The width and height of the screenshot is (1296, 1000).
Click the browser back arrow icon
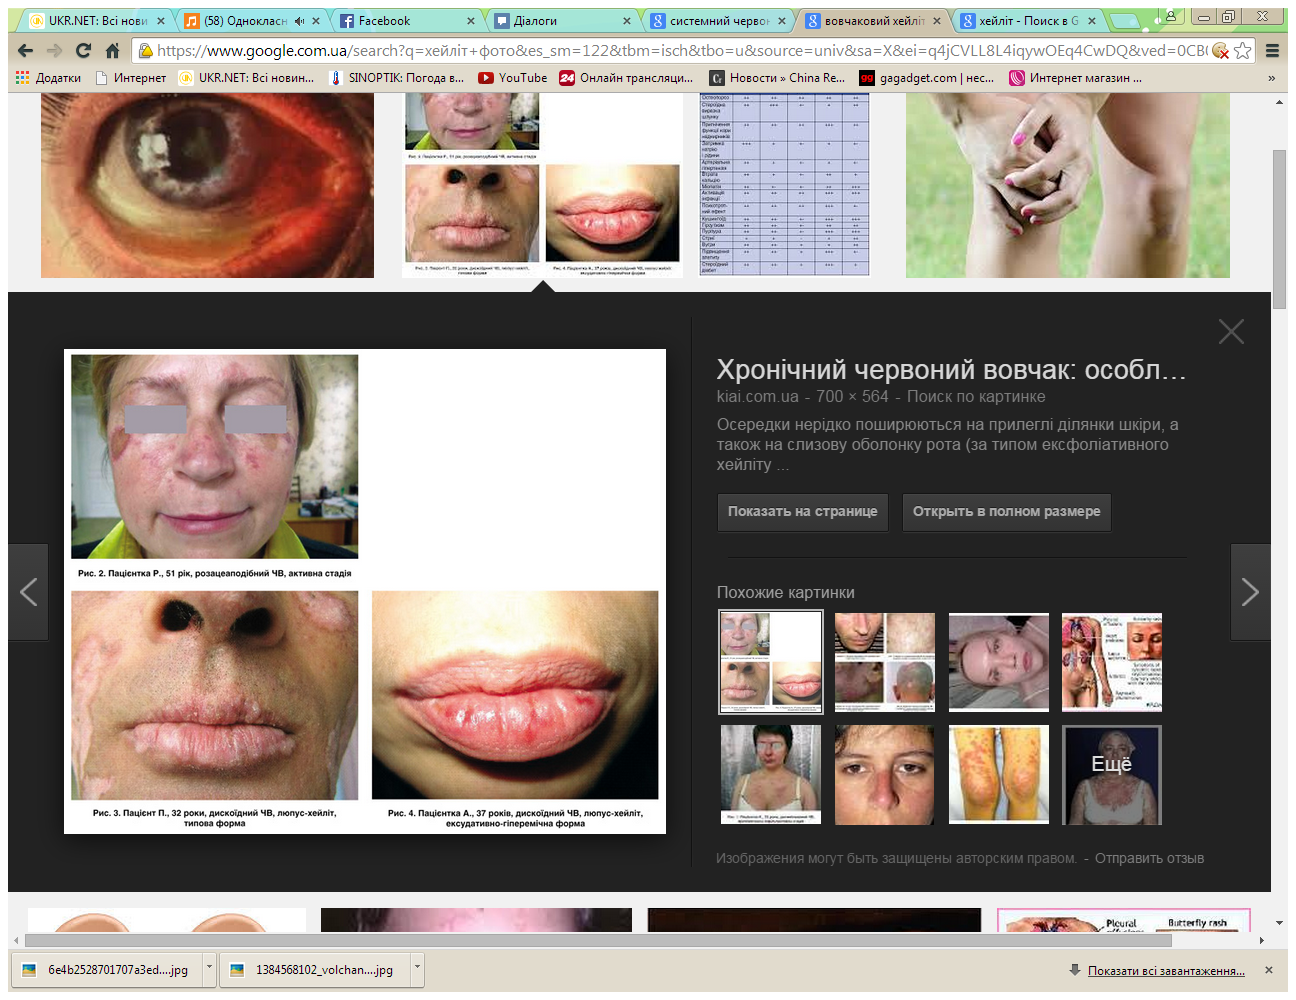click(25, 51)
